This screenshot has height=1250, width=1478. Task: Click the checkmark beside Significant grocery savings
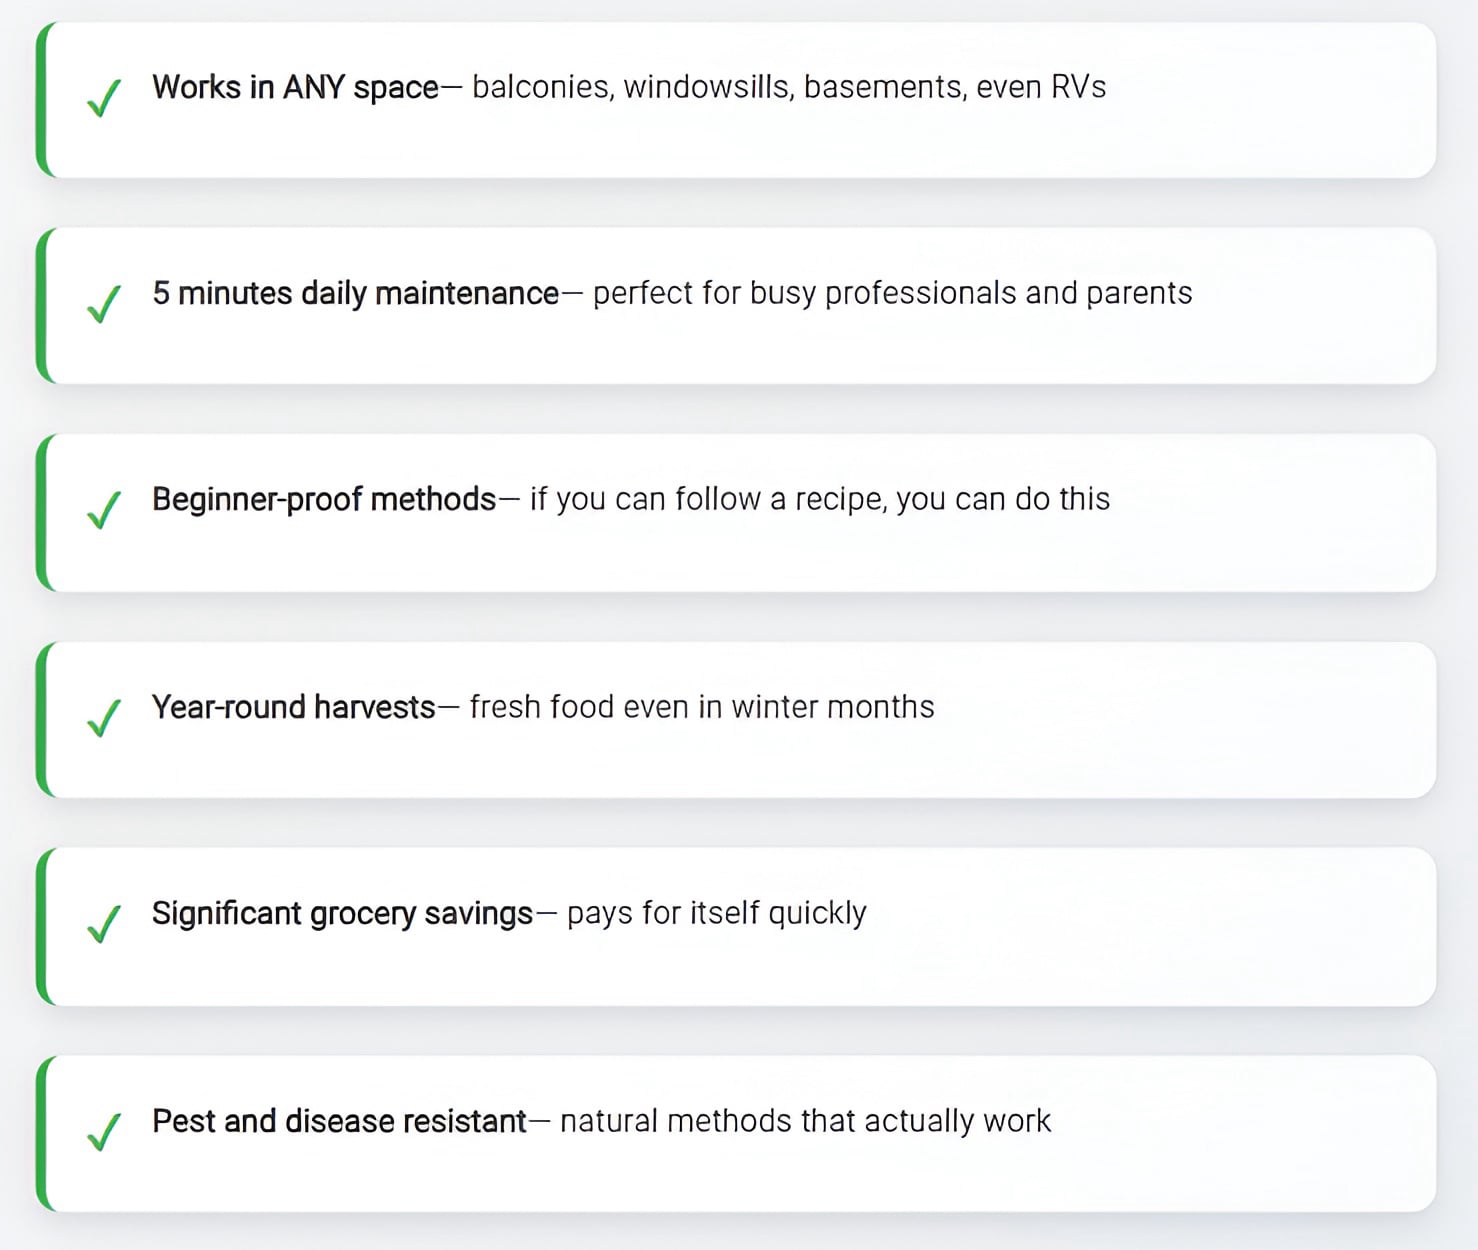[104, 924]
